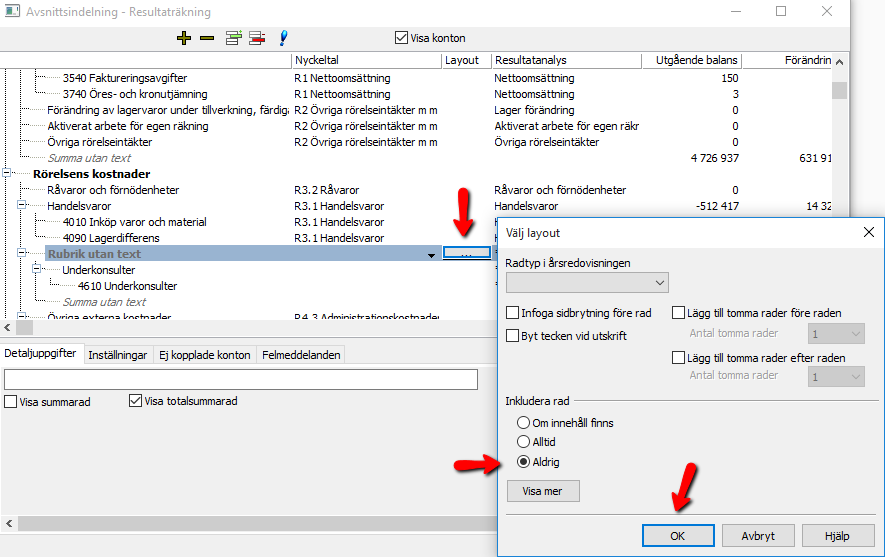Click the Hjälp button
This screenshot has height=557, width=885.
click(x=837, y=536)
